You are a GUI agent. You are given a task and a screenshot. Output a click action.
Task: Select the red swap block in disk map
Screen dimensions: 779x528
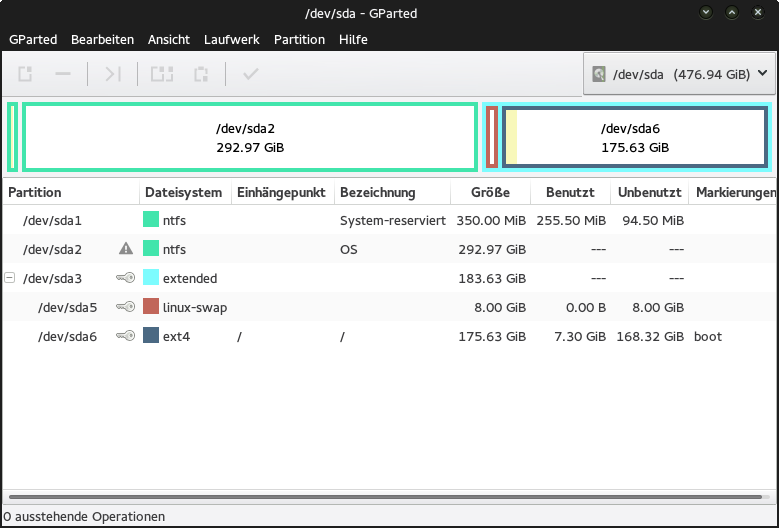pos(492,138)
